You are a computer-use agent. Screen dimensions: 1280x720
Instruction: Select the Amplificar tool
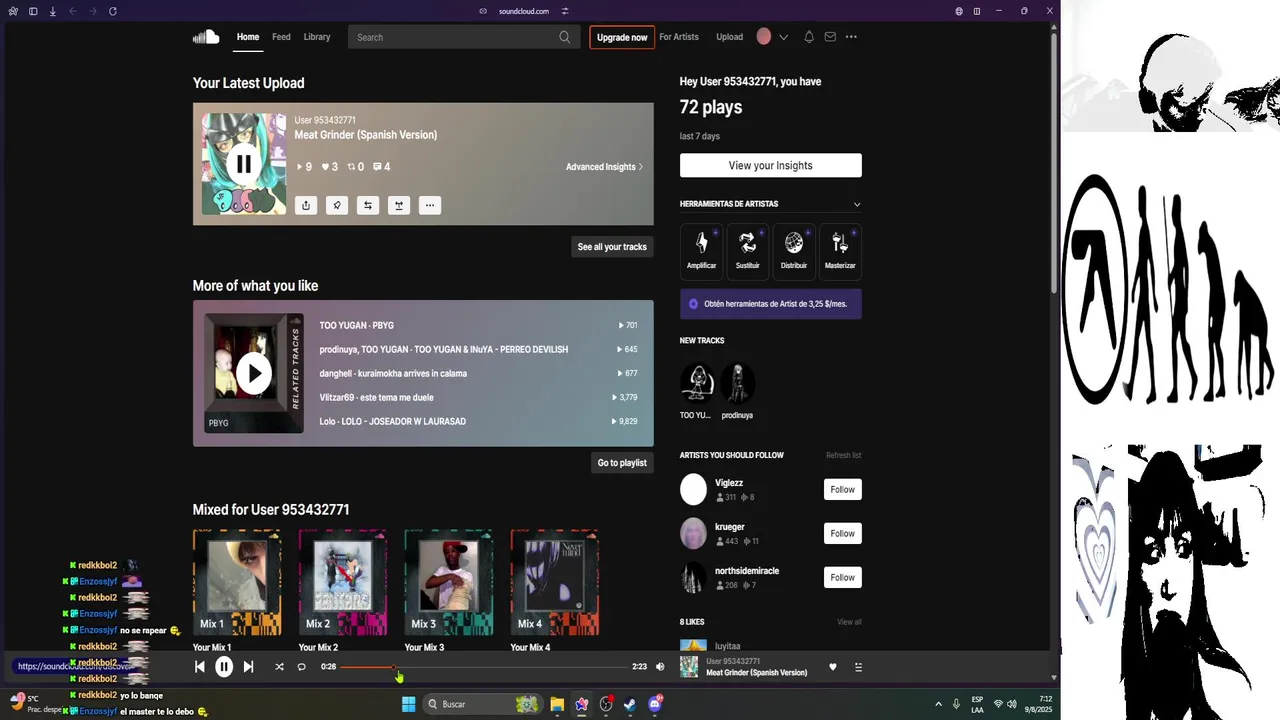point(701,251)
